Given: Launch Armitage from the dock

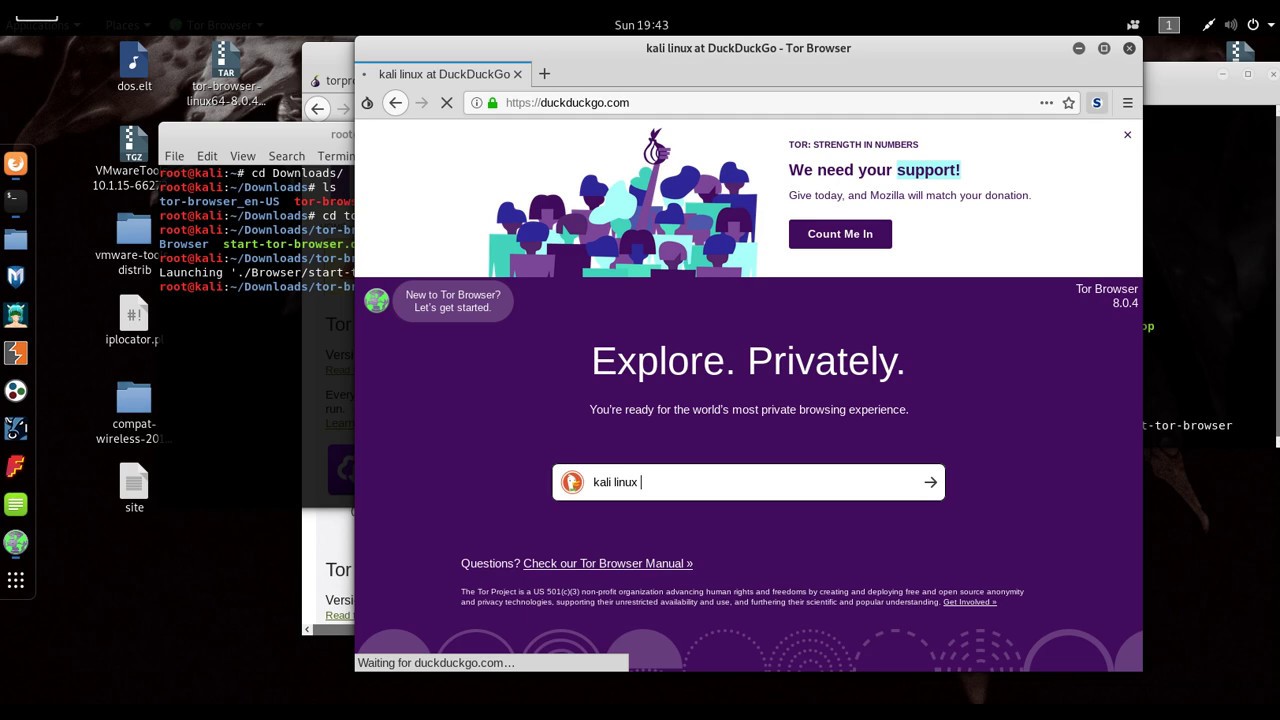Looking at the screenshot, I should [x=16, y=315].
